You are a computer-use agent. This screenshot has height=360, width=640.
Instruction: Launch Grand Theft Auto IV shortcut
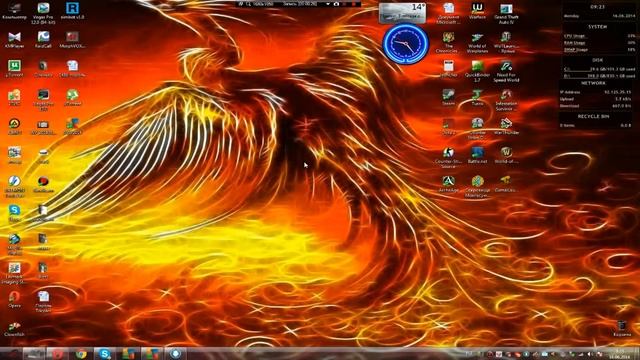506,13
